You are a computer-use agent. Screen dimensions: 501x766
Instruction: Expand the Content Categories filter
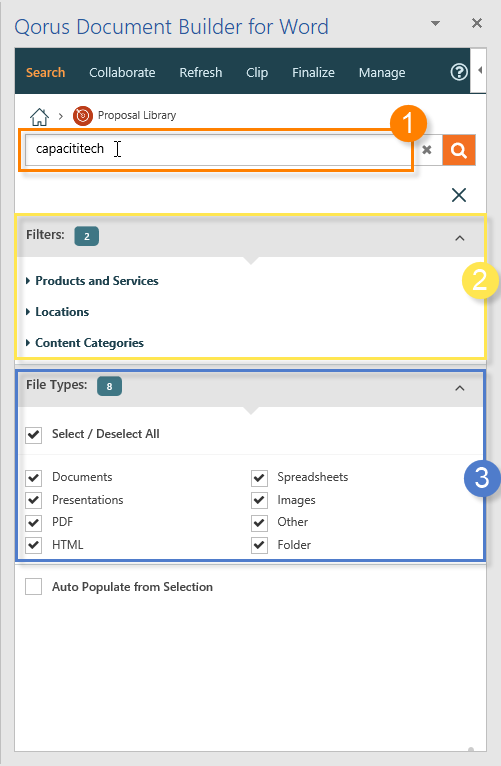click(x=85, y=343)
